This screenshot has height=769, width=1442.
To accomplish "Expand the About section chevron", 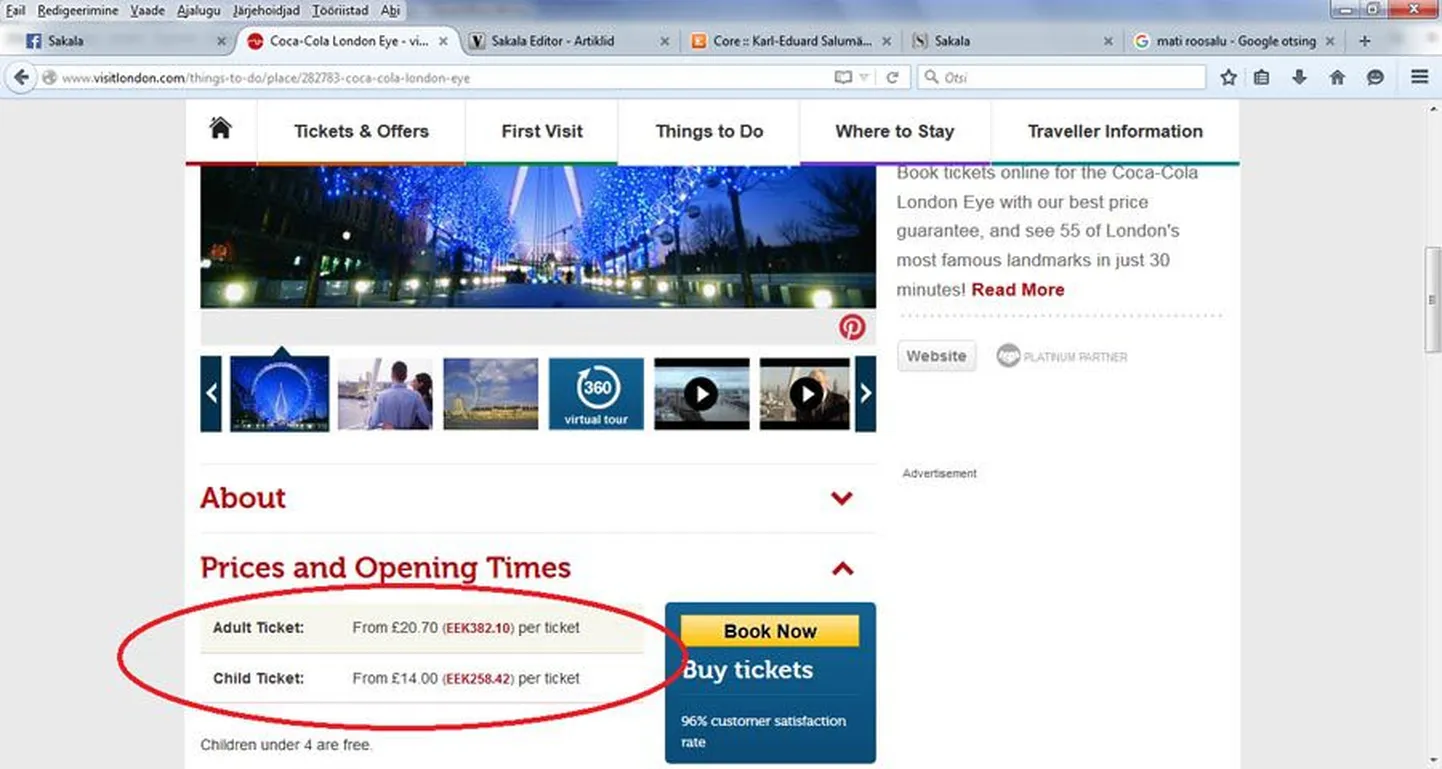I will point(842,498).
